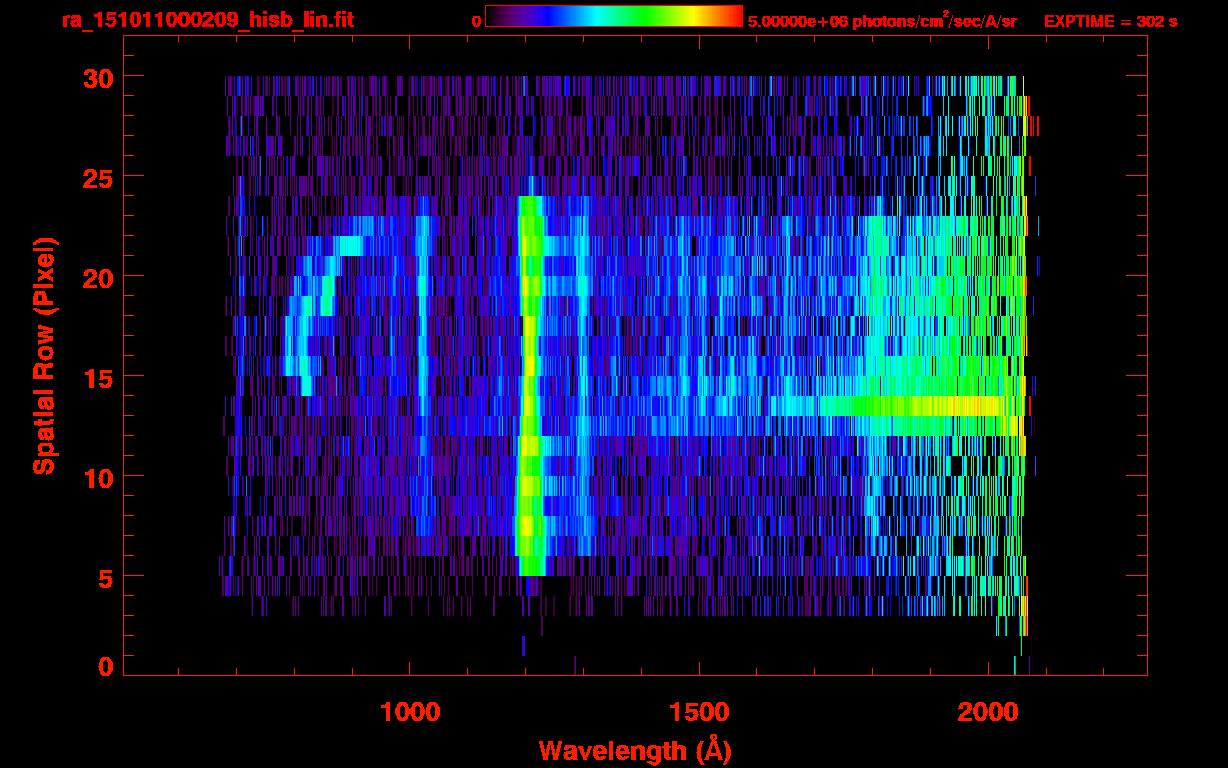Click the bright yellow-green vertical emission line near 1200 Å
1228x768 pixels.
point(530,385)
